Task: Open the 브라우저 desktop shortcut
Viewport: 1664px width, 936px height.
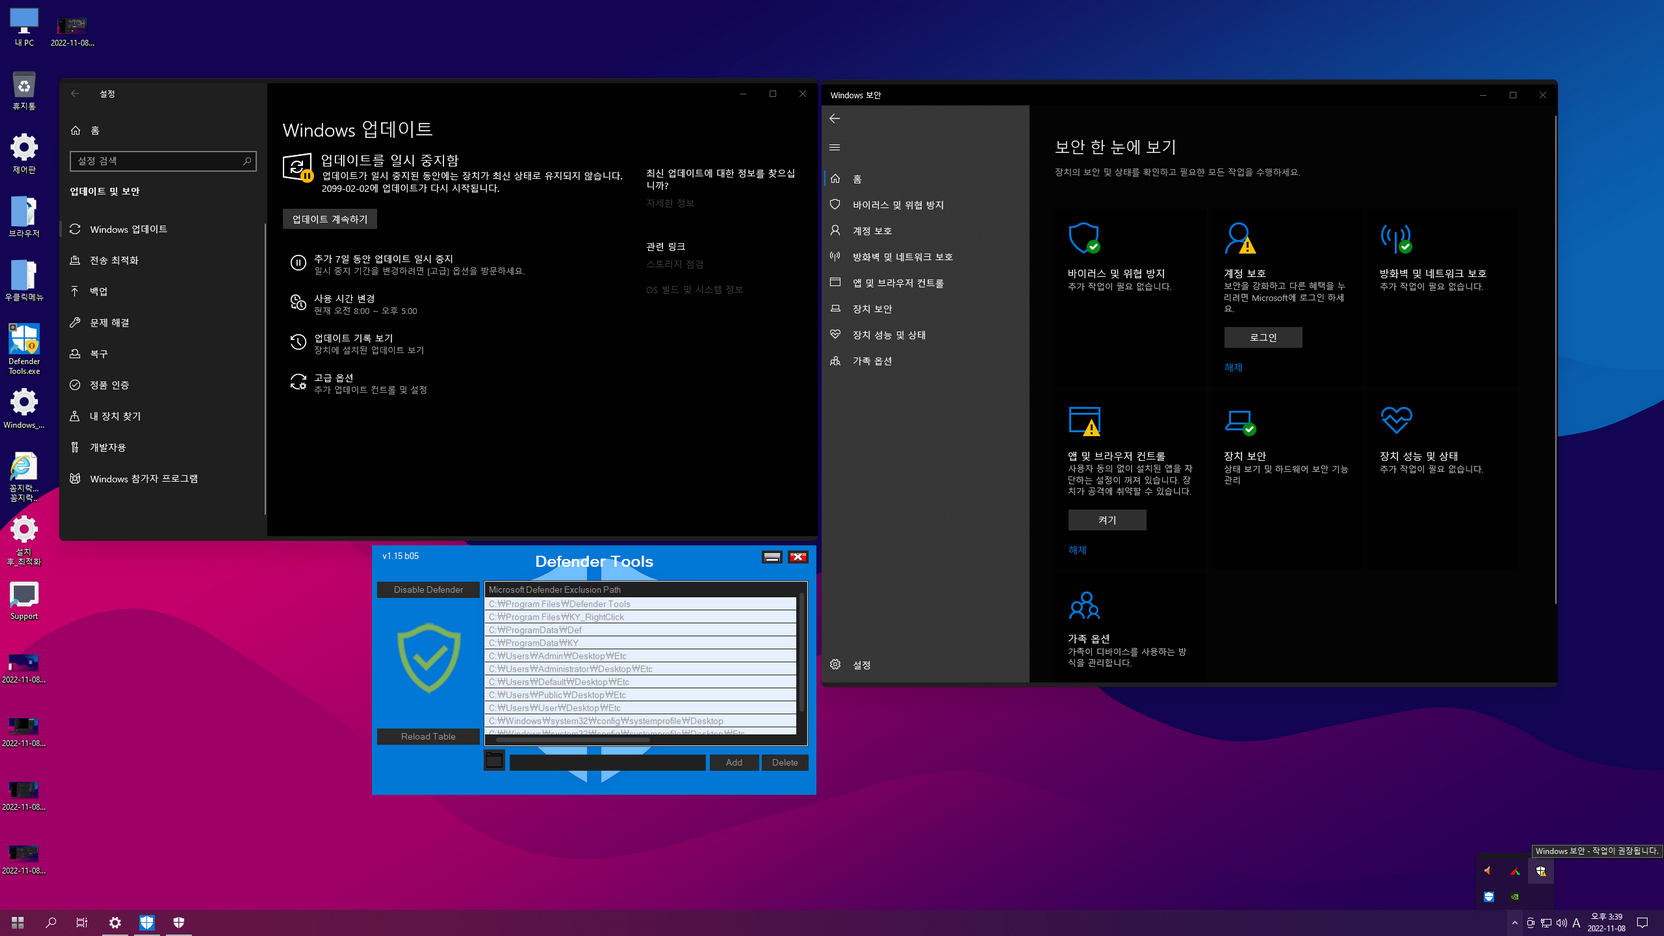Action: 24,217
